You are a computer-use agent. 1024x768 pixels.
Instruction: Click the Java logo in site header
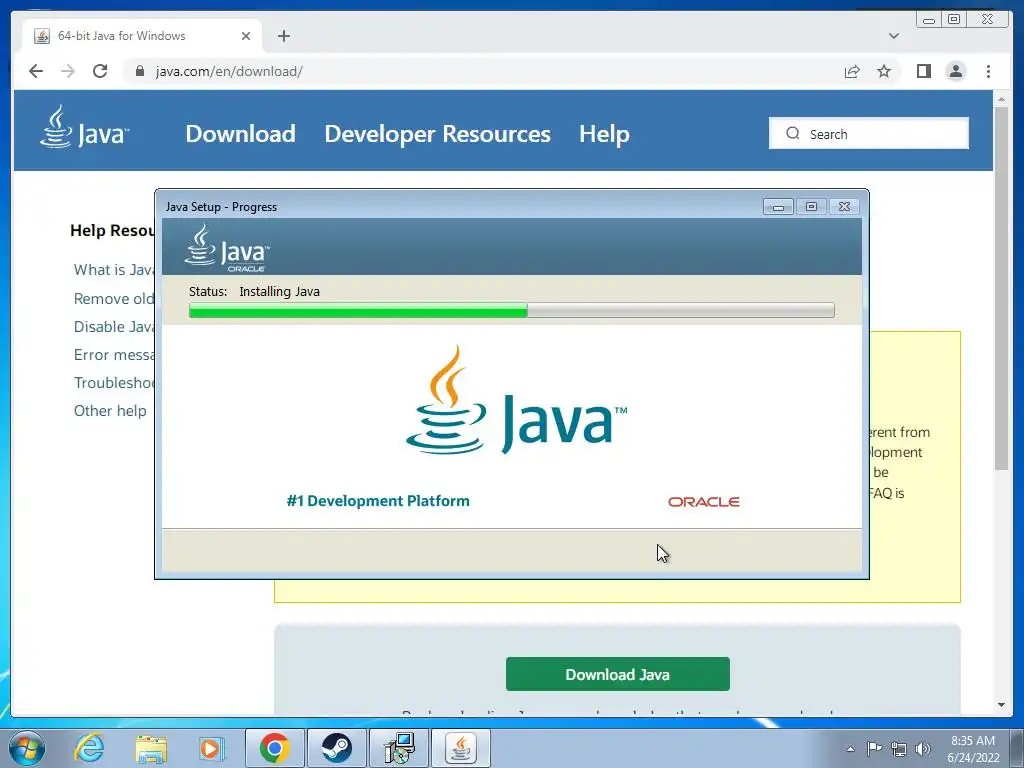point(84,127)
